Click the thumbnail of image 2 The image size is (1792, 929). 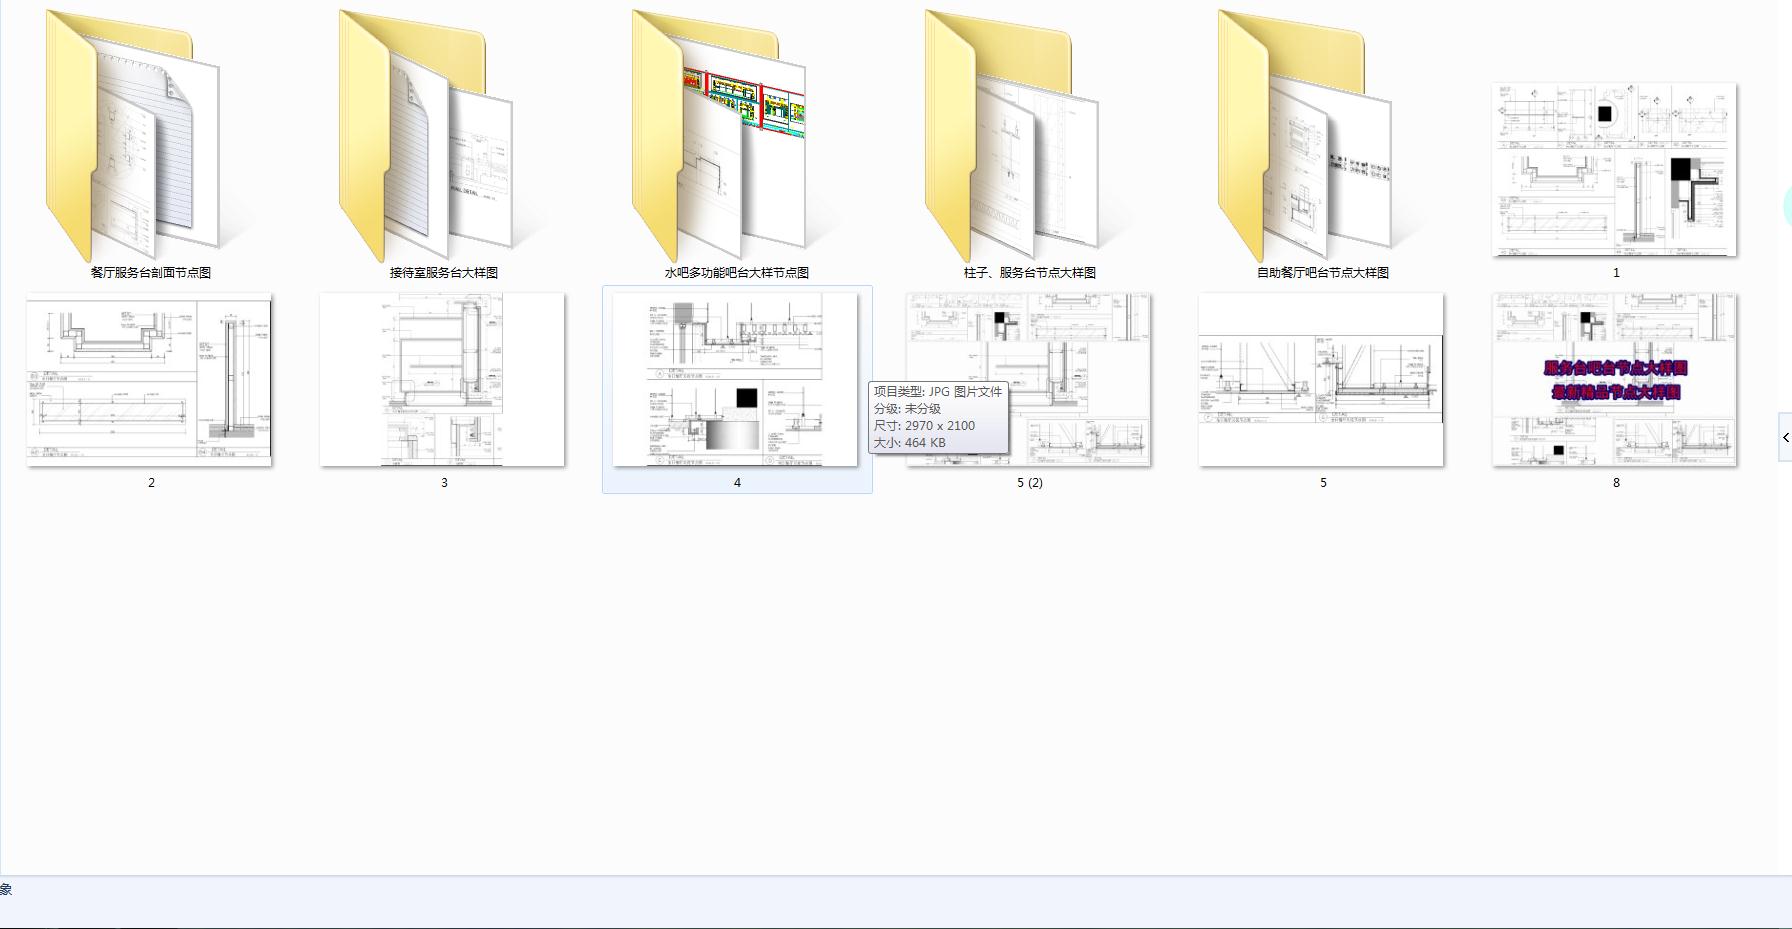[x=149, y=379]
